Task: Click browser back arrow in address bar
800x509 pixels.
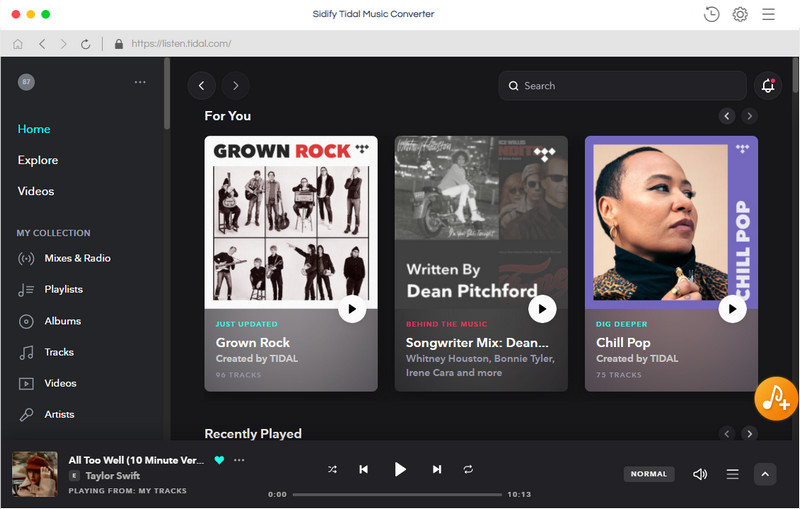Action: point(42,44)
